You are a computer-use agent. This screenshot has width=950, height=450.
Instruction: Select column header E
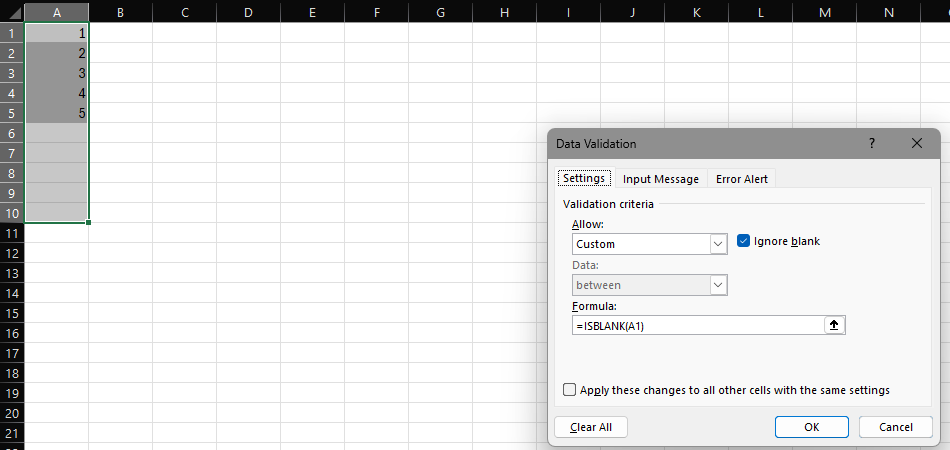coord(313,12)
